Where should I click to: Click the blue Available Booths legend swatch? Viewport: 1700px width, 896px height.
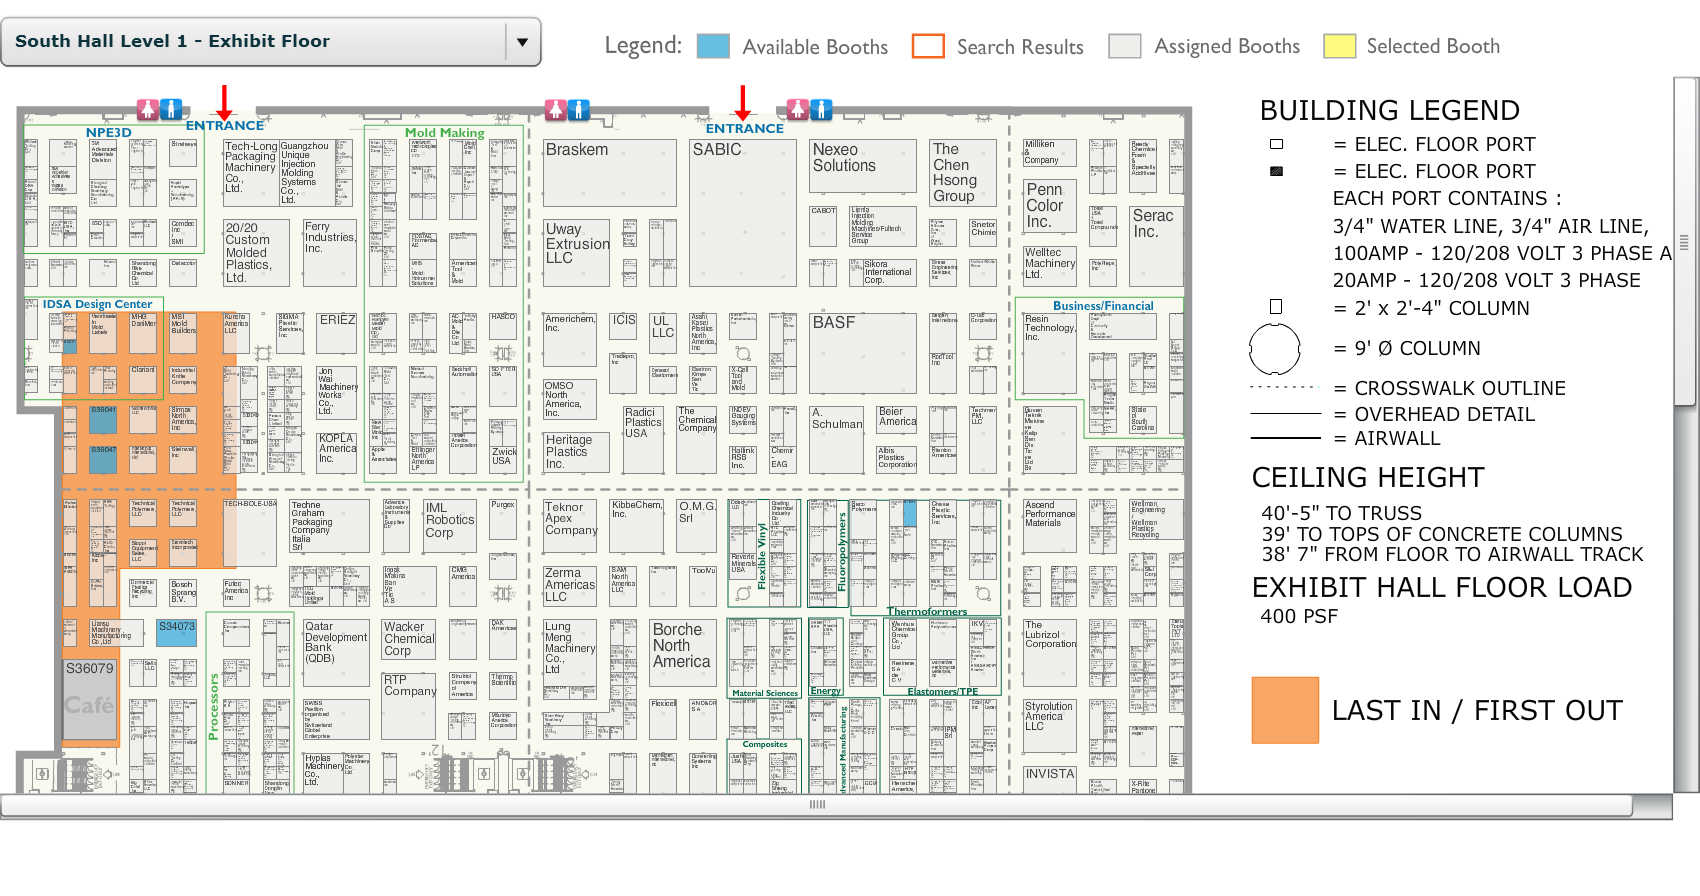tap(712, 46)
